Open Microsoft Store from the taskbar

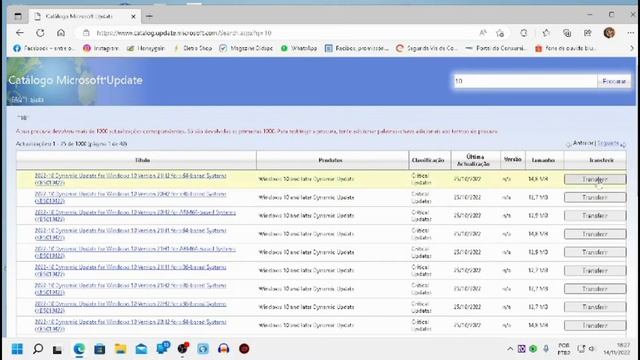point(100,349)
